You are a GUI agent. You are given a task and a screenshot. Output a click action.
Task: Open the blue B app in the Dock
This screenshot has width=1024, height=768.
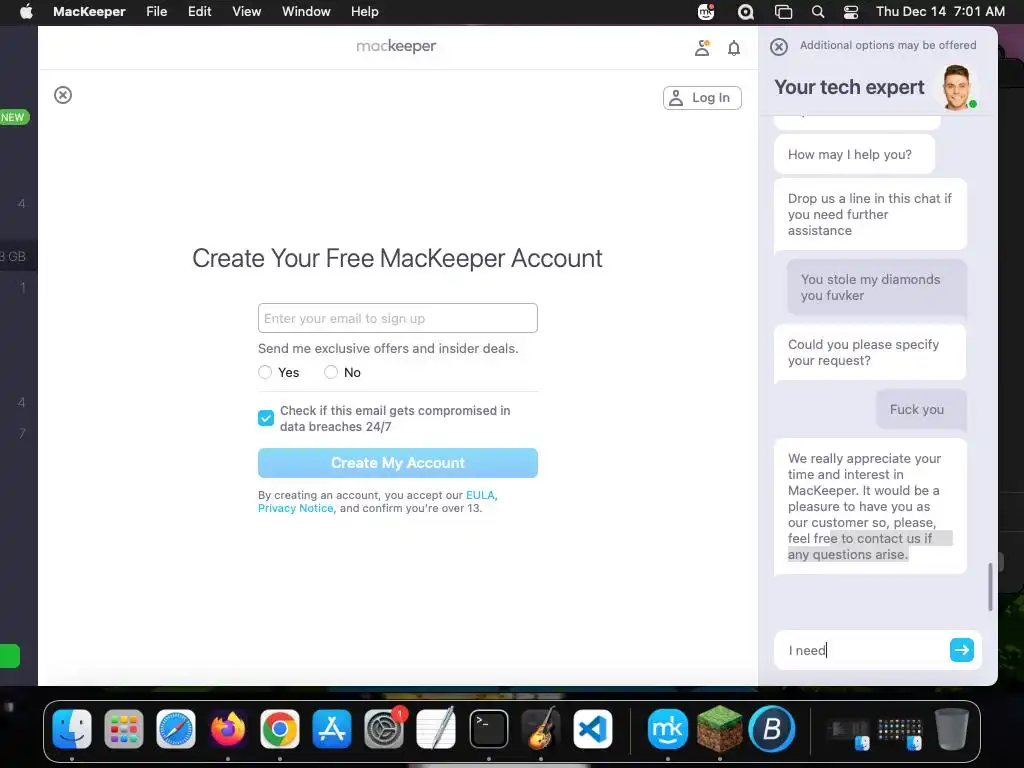[x=772, y=729]
